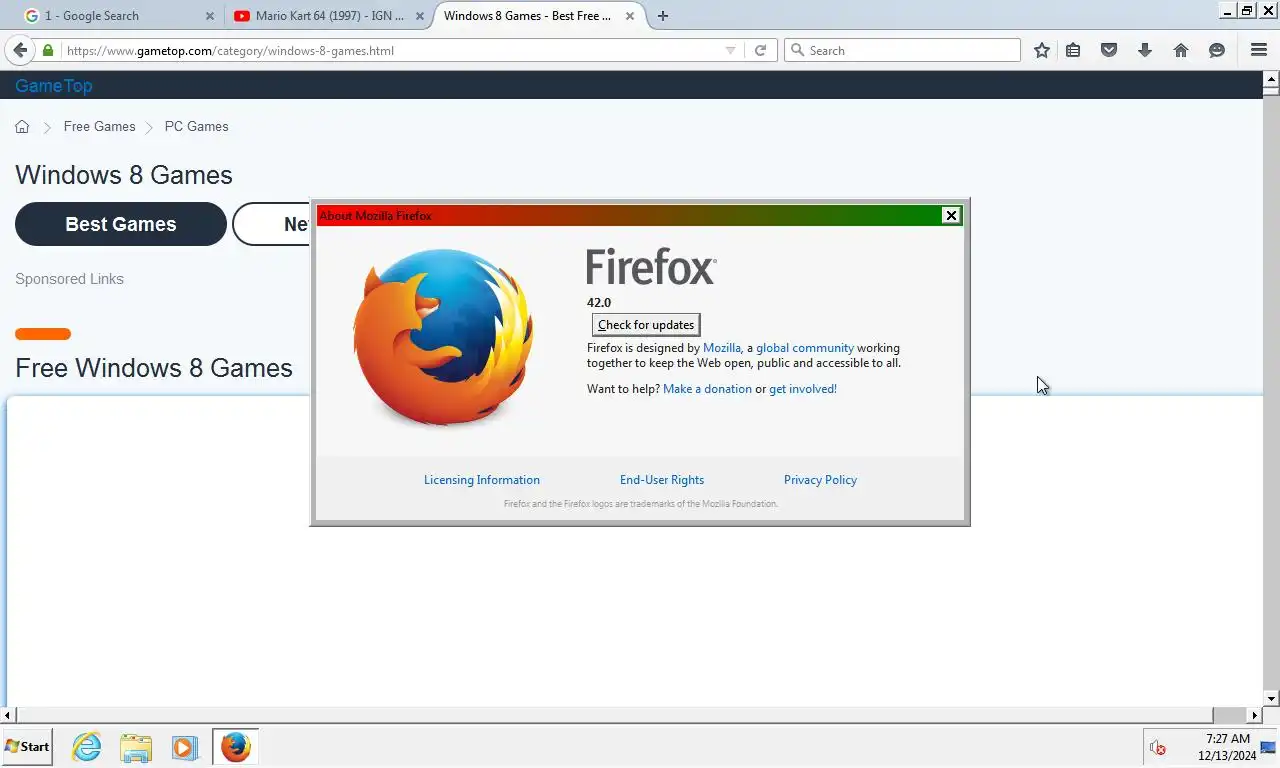
Task: Bookmark this page with the star icon
Action: tap(1042, 50)
